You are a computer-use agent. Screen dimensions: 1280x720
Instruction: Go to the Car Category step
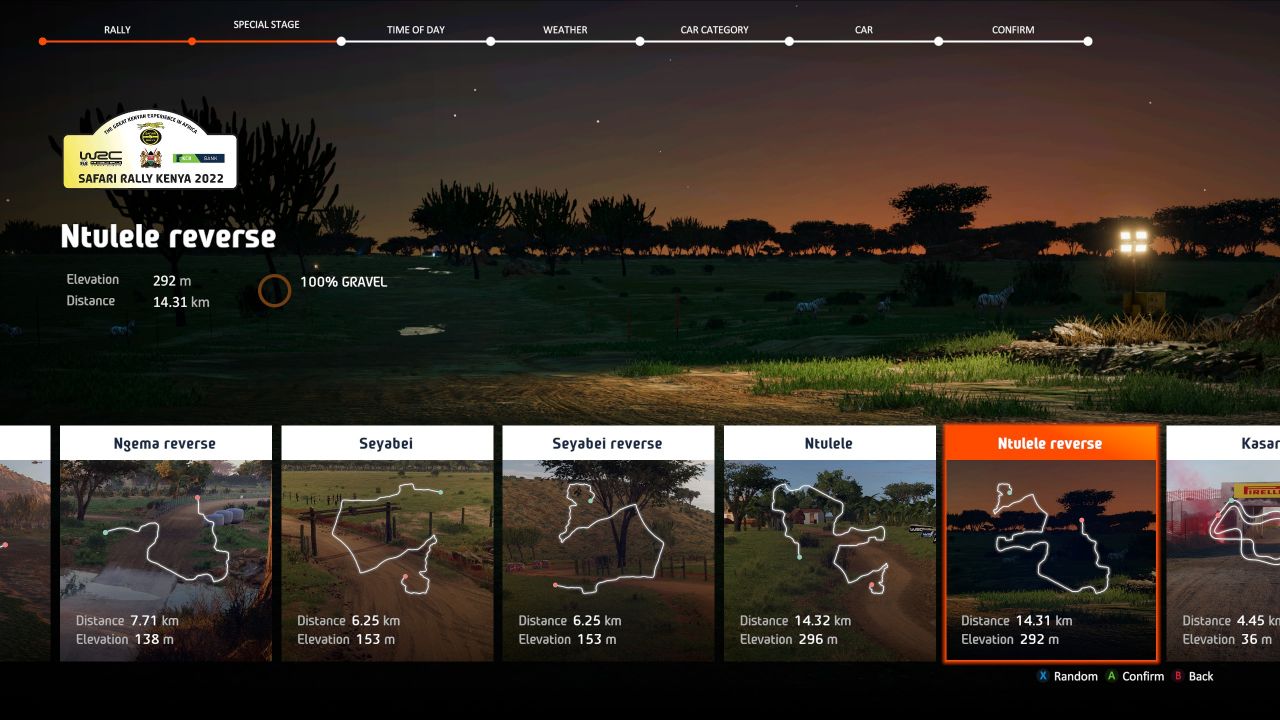pos(714,30)
